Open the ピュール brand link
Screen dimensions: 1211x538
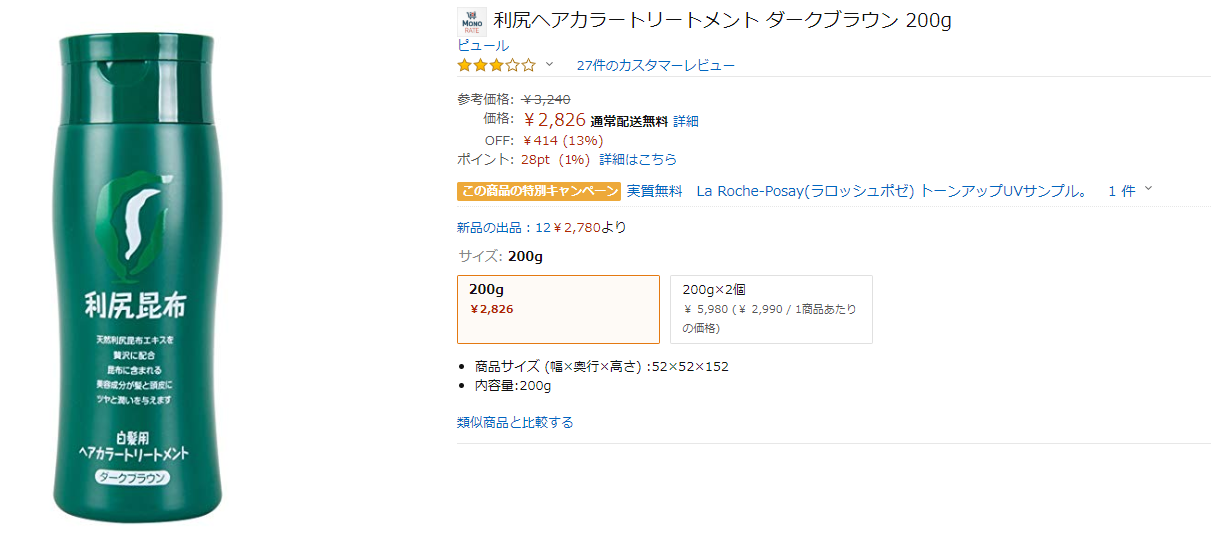[x=483, y=45]
